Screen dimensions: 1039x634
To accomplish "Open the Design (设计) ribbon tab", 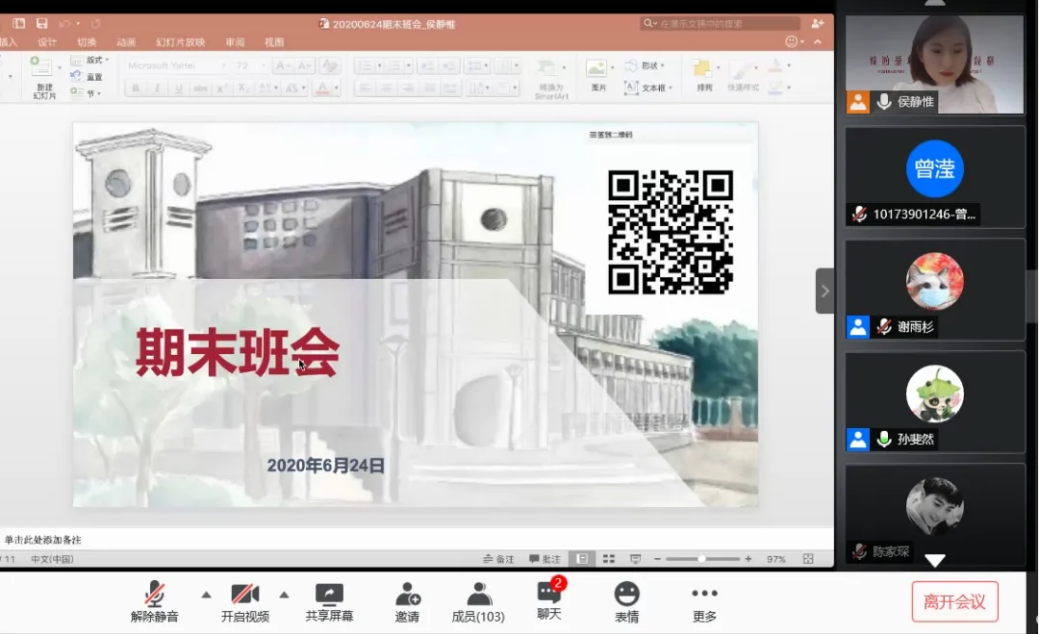I will point(47,42).
